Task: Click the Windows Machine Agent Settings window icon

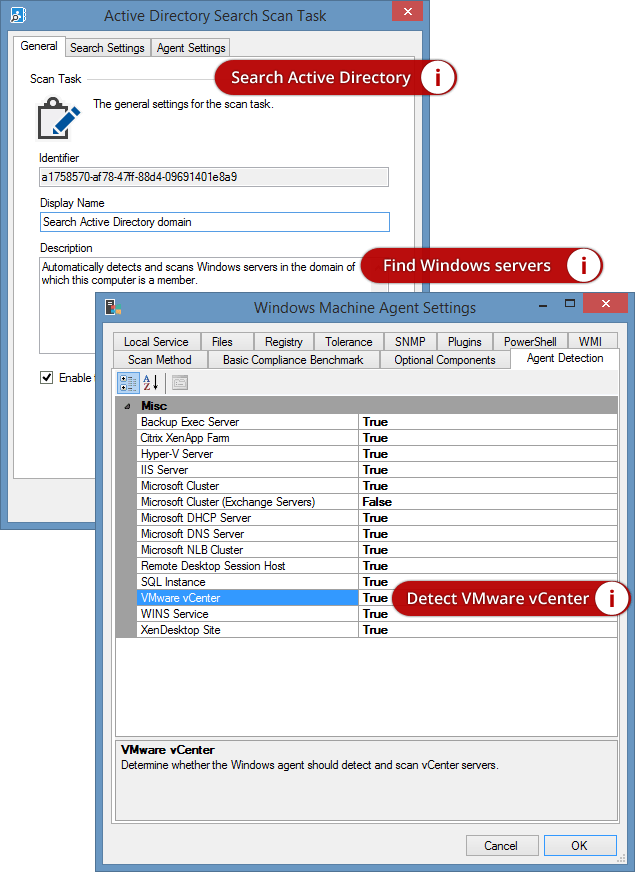Action: click(x=113, y=307)
